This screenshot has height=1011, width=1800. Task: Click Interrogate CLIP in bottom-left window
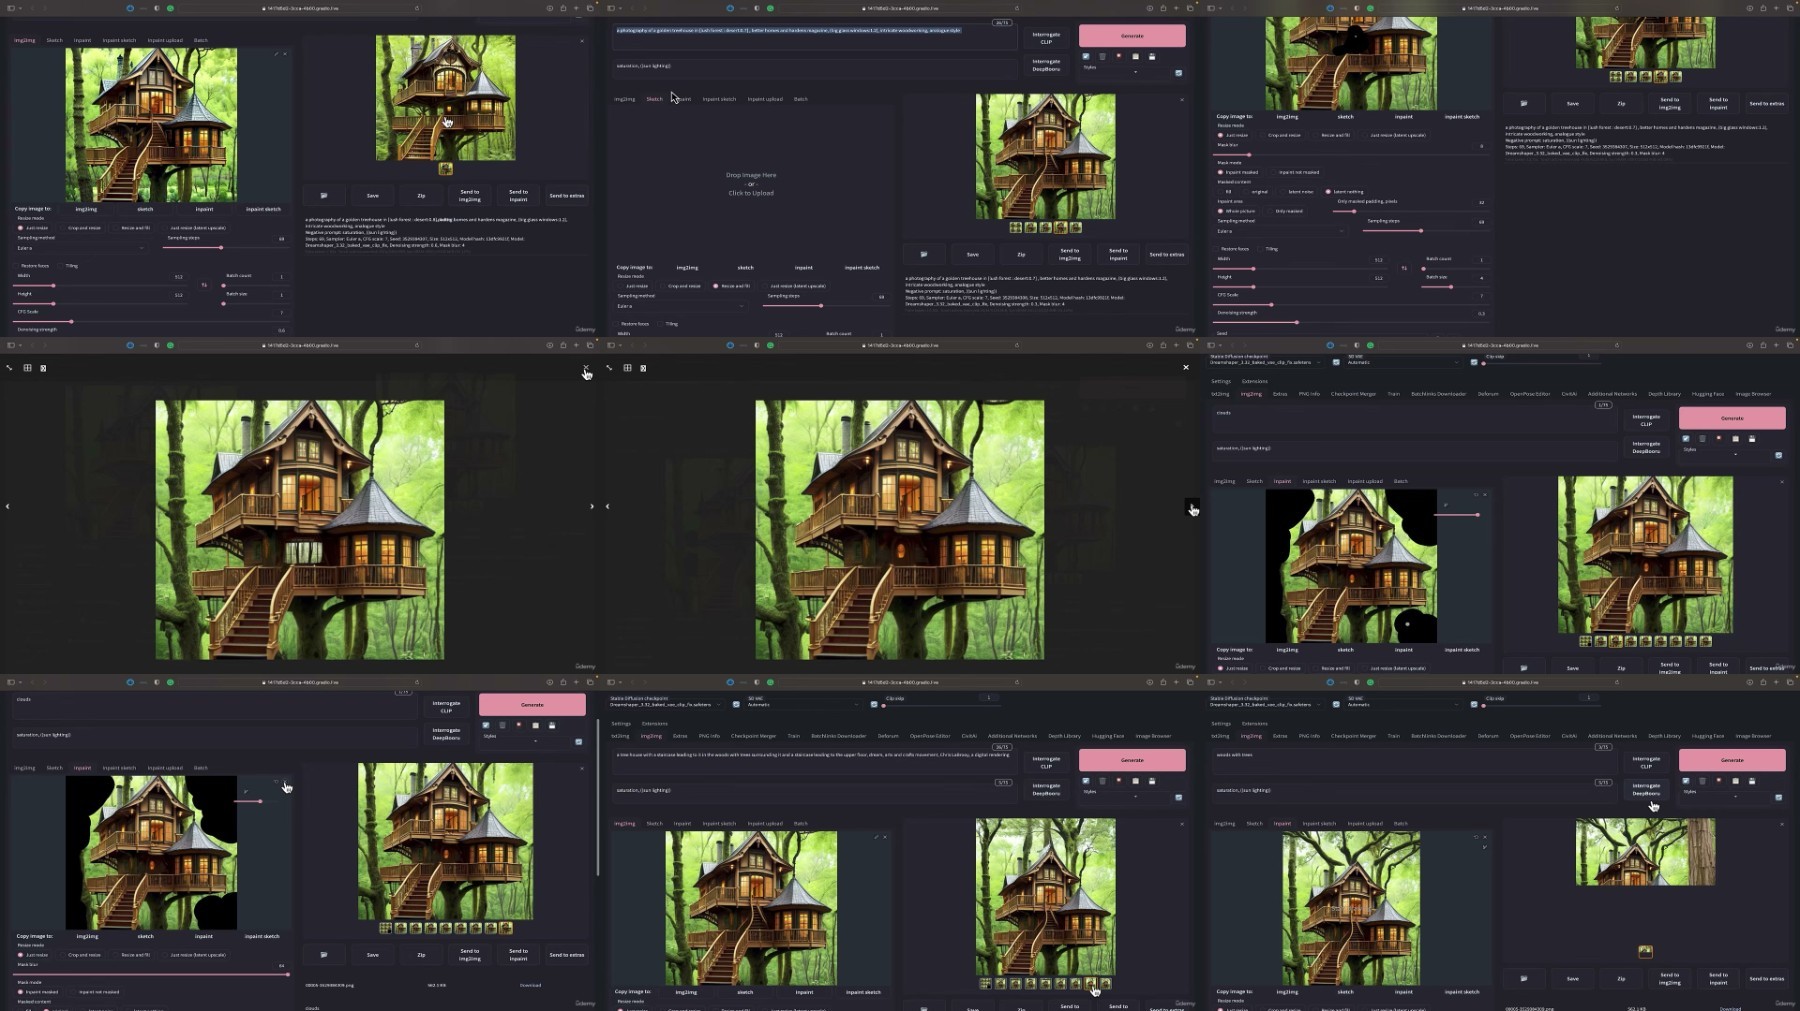[x=446, y=707]
